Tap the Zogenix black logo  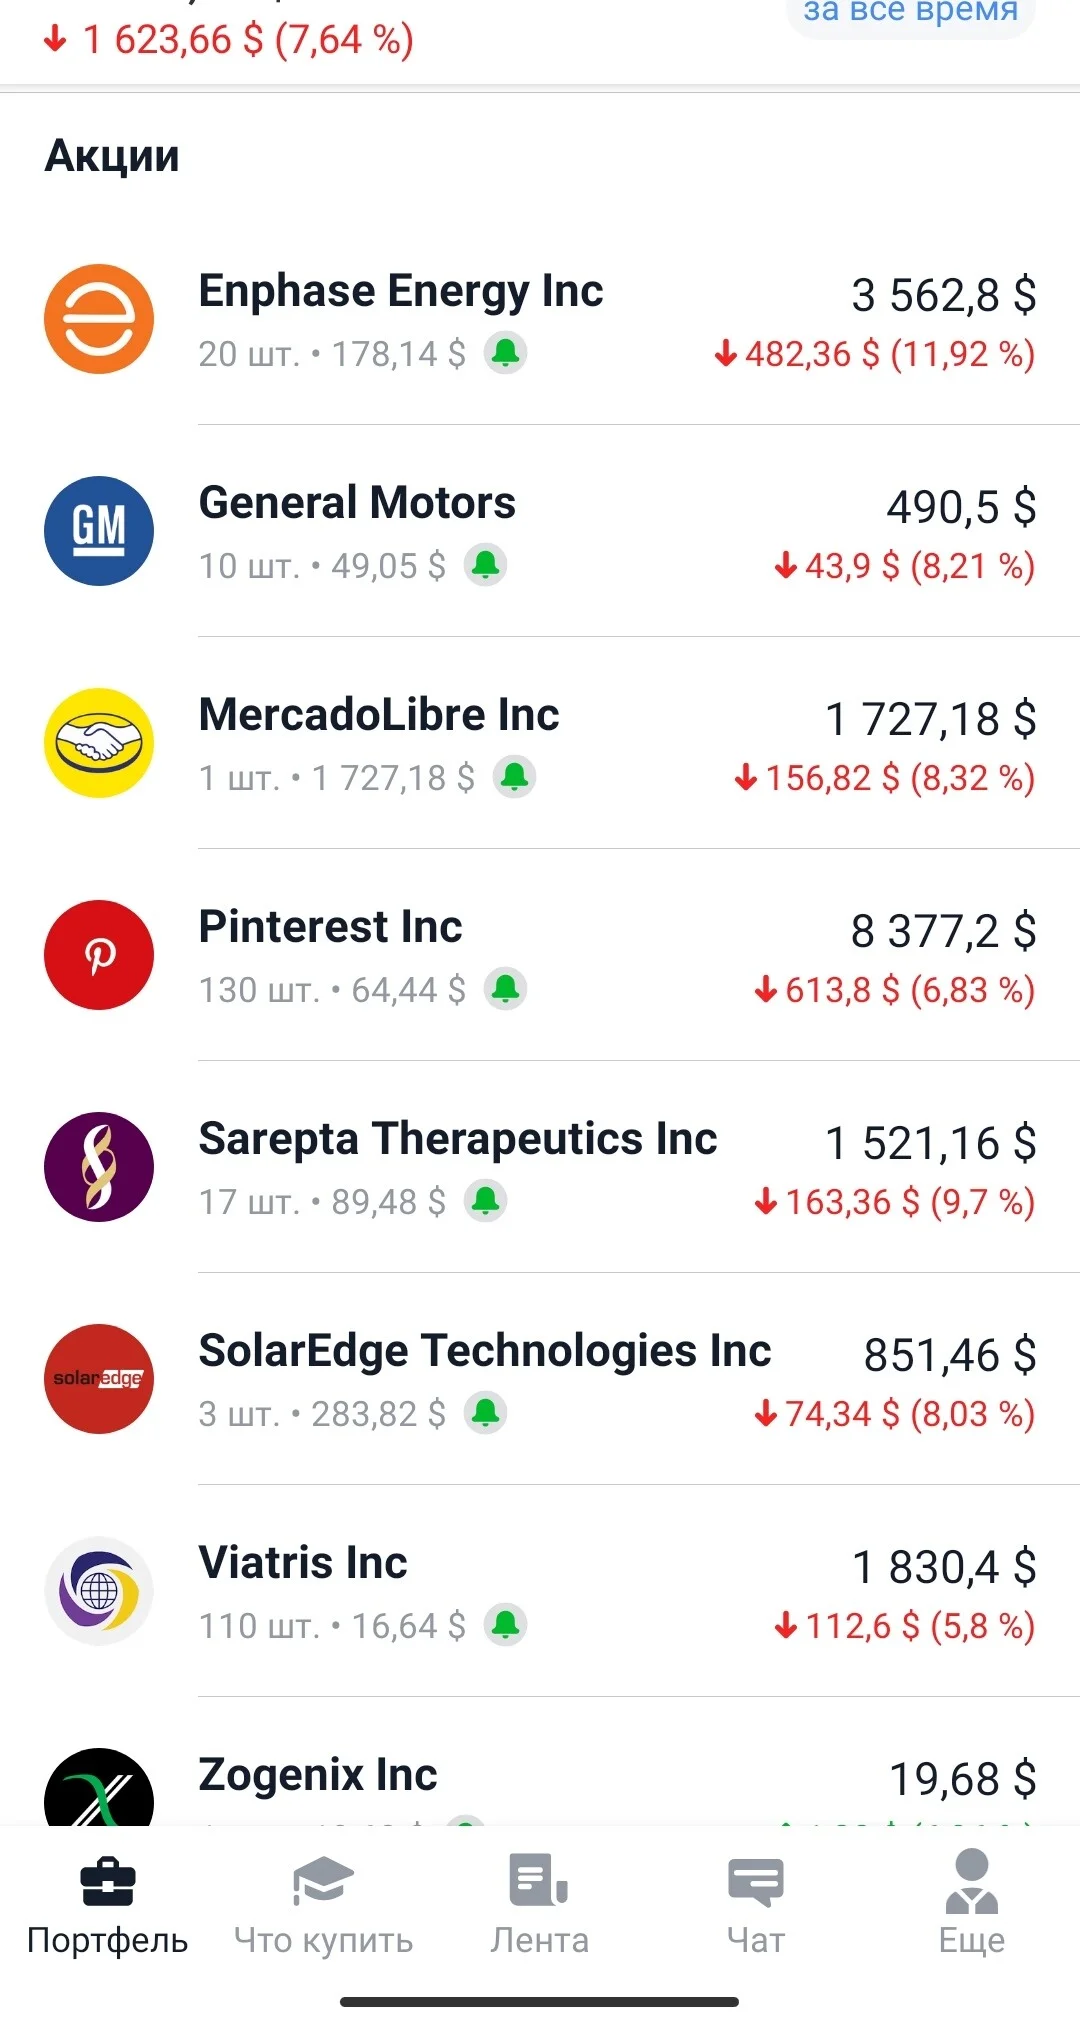point(99,1788)
